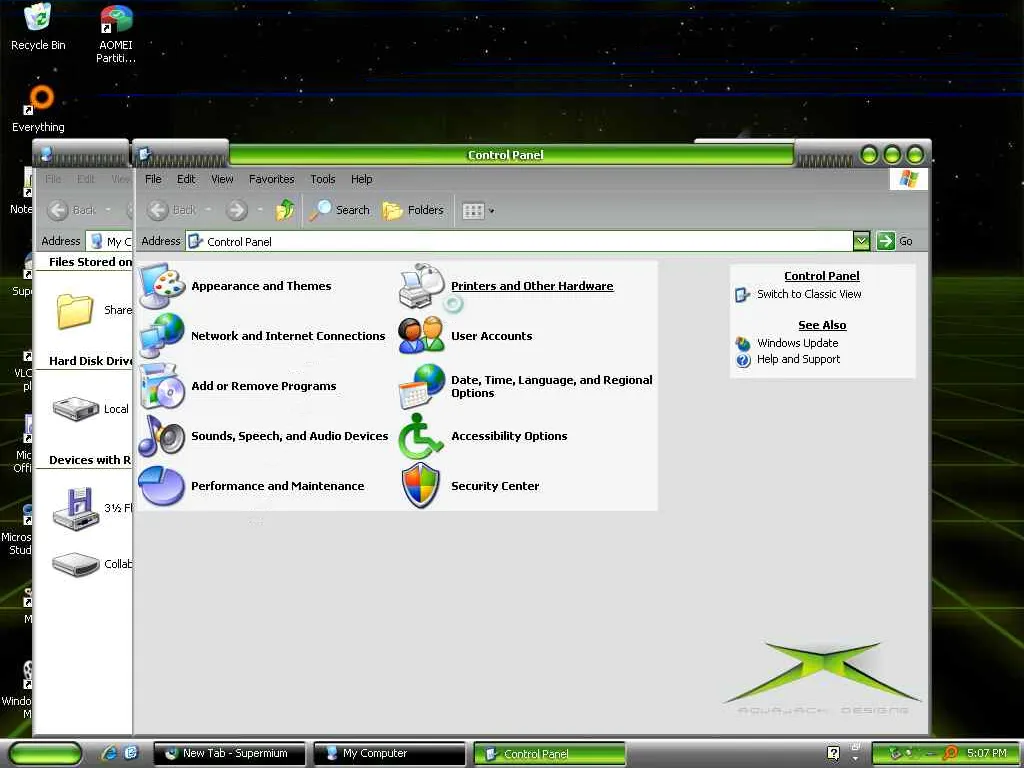
Task: Click the green Go arrow button
Action: click(x=886, y=241)
